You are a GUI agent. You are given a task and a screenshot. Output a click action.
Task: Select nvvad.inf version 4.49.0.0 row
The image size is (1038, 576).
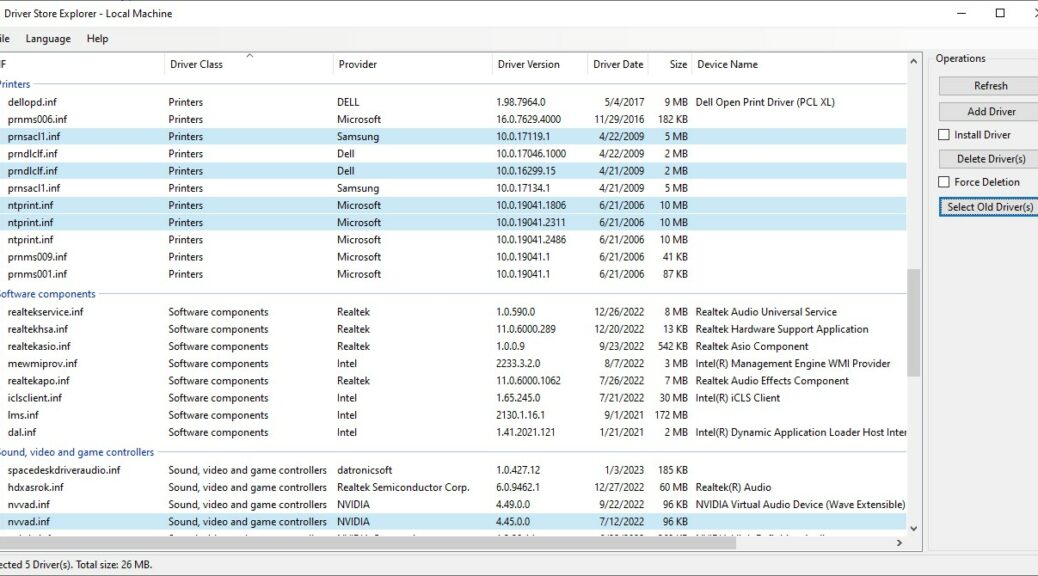pos(453,504)
